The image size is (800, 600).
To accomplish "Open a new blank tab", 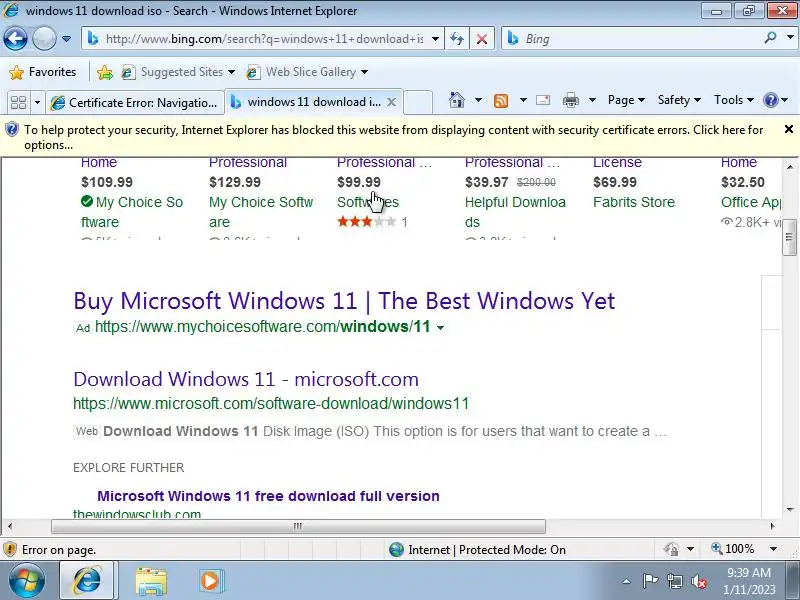I will pyautogui.click(x=418, y=102).
